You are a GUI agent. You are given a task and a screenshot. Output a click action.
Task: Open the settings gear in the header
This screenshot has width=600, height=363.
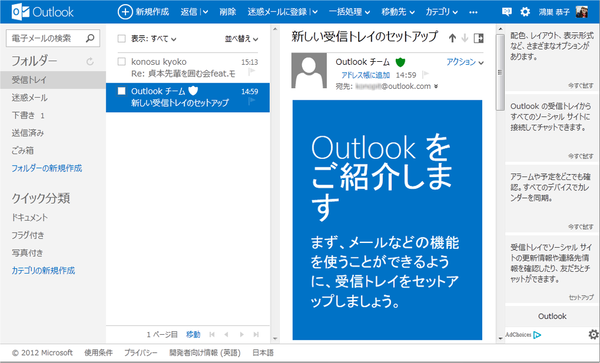(525, 12)
